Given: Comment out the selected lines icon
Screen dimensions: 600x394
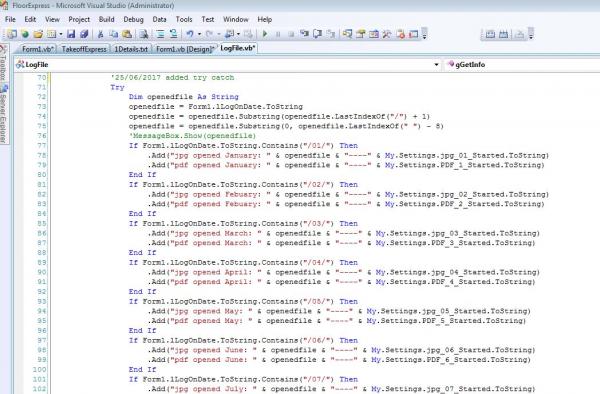Looking at the screenshot, I should pyautogui.click(x=160, y=34).
